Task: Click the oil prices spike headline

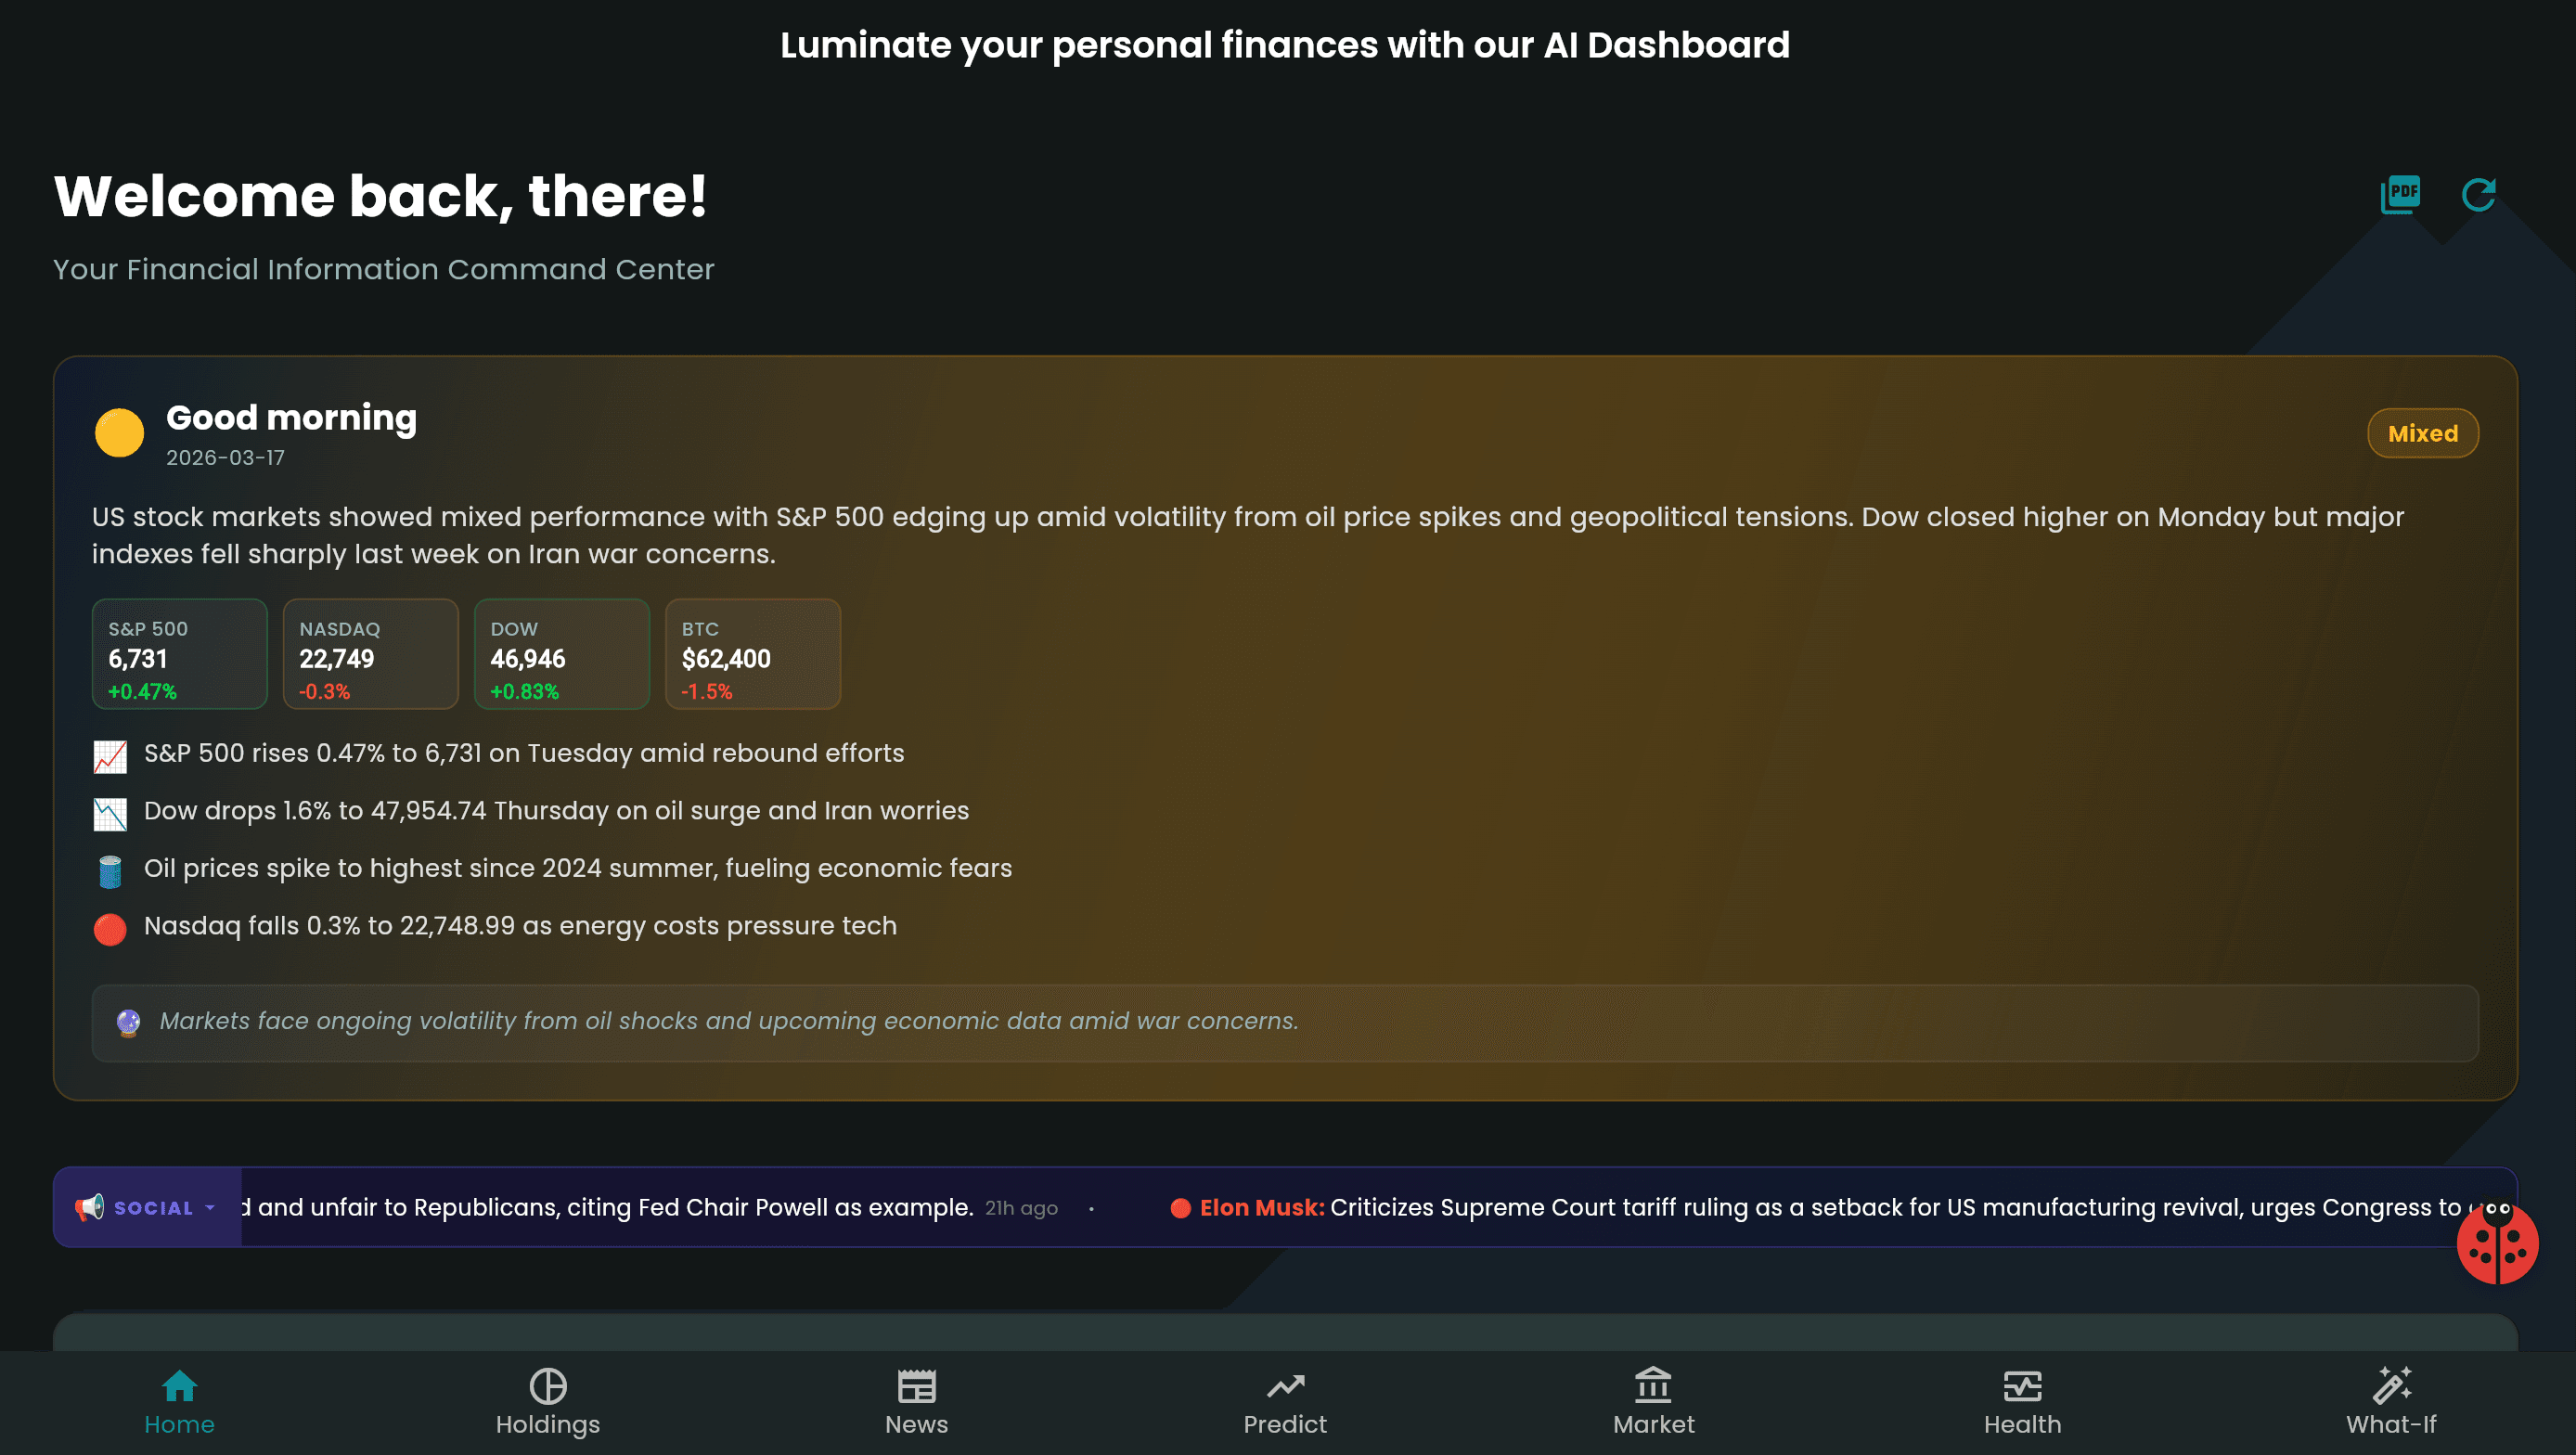Action: pos(578,868)
